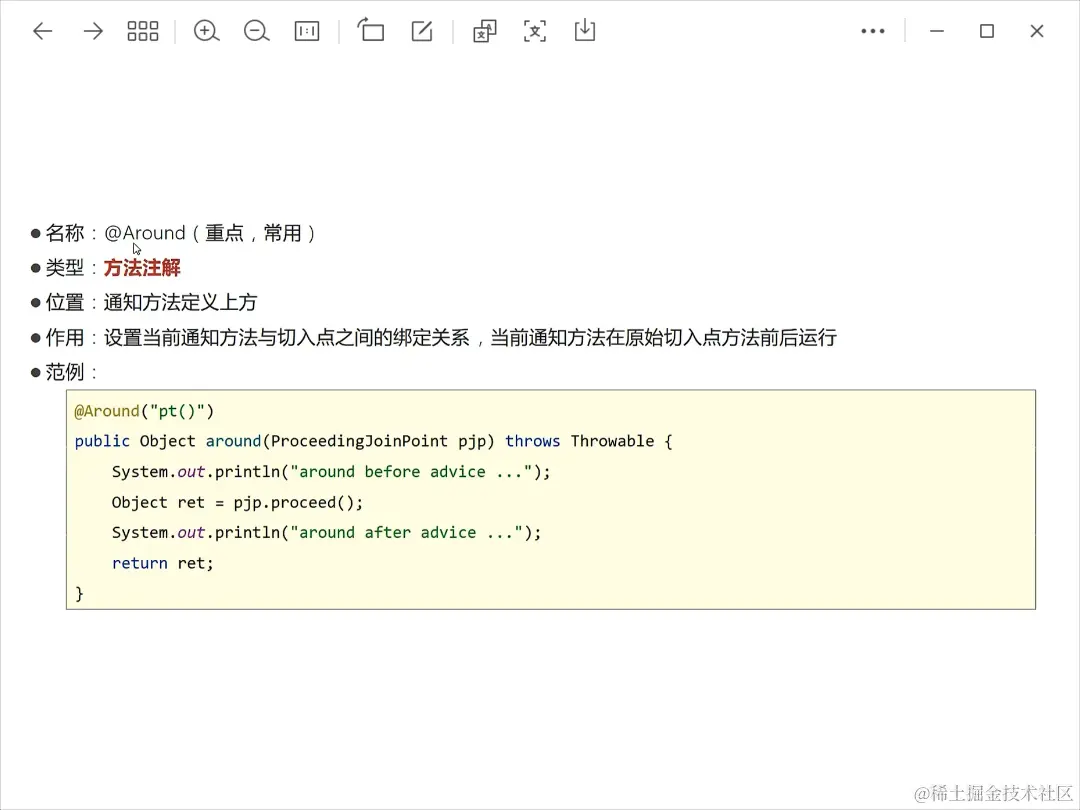Go to the next image with the forward arrow
1080x810 pixels.
(93, 31)
